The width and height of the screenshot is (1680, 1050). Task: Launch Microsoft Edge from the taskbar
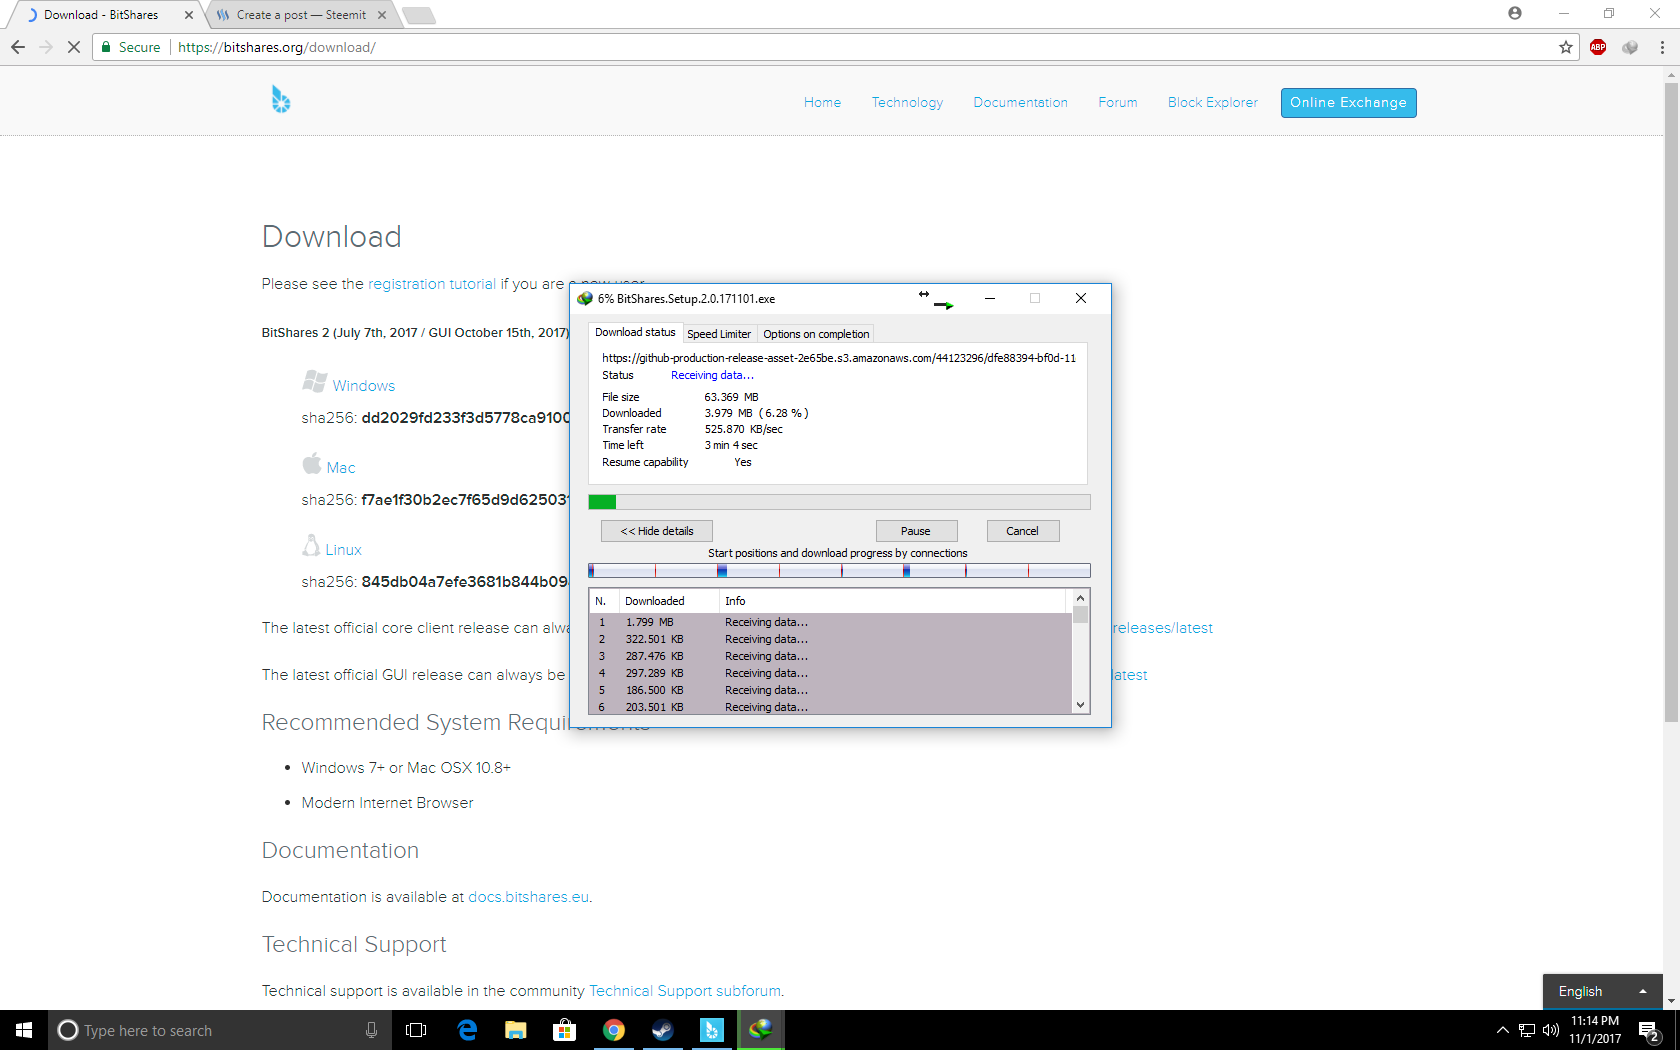pyautogui.click(x=467, y=1030)
